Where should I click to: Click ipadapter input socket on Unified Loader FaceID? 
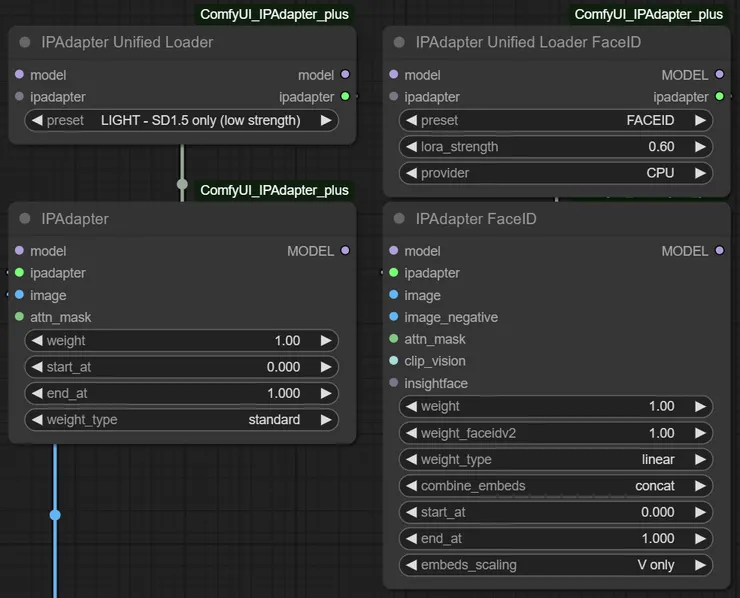394,96
